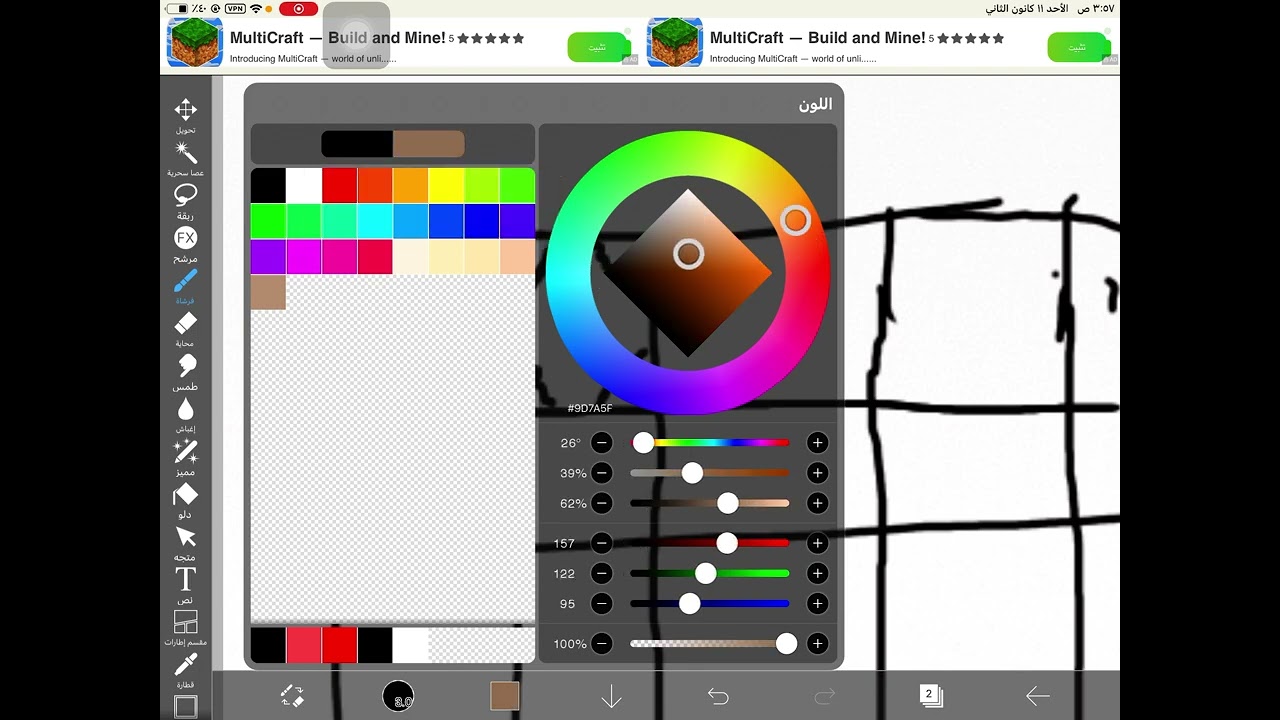Click the diamond saturation-brightness selector handle
Image resolution: width=1280 pixels, height=720 pixels.
(x=688, y=254)
